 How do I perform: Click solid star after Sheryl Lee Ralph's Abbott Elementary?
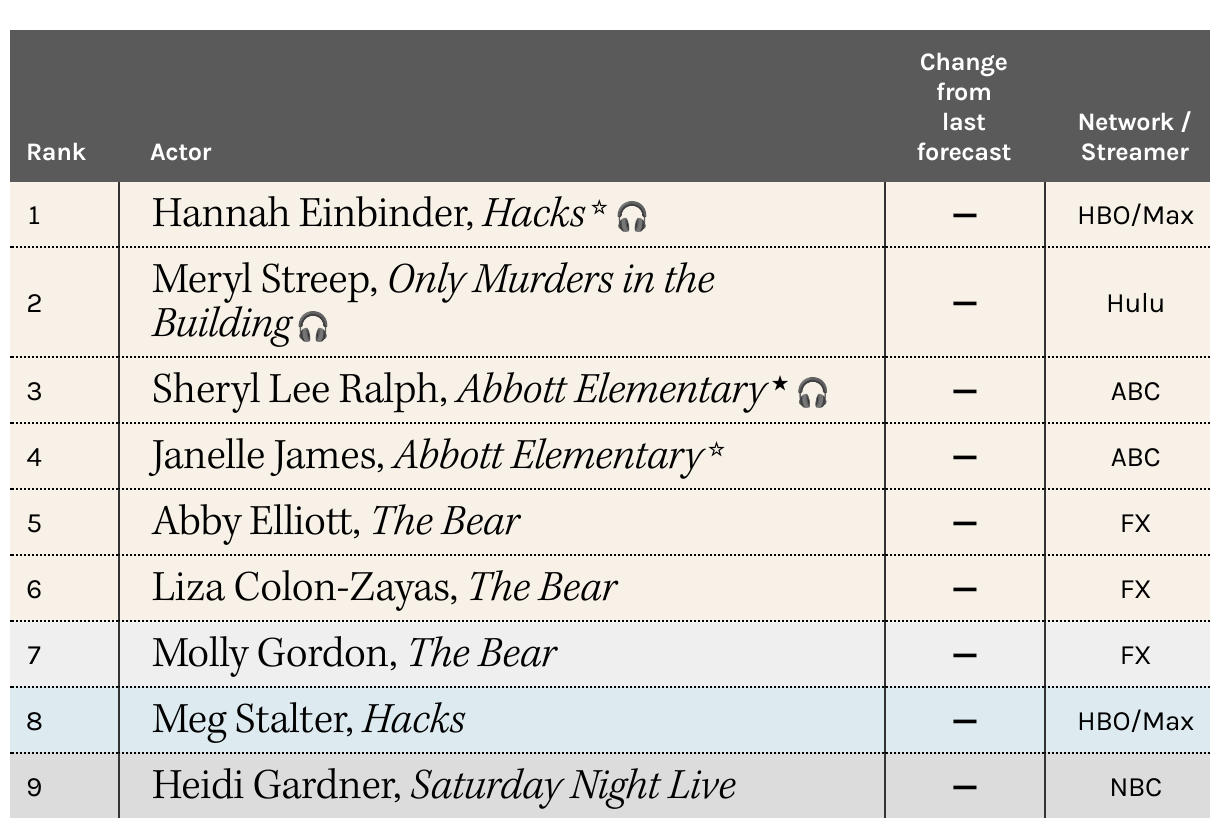780,383
